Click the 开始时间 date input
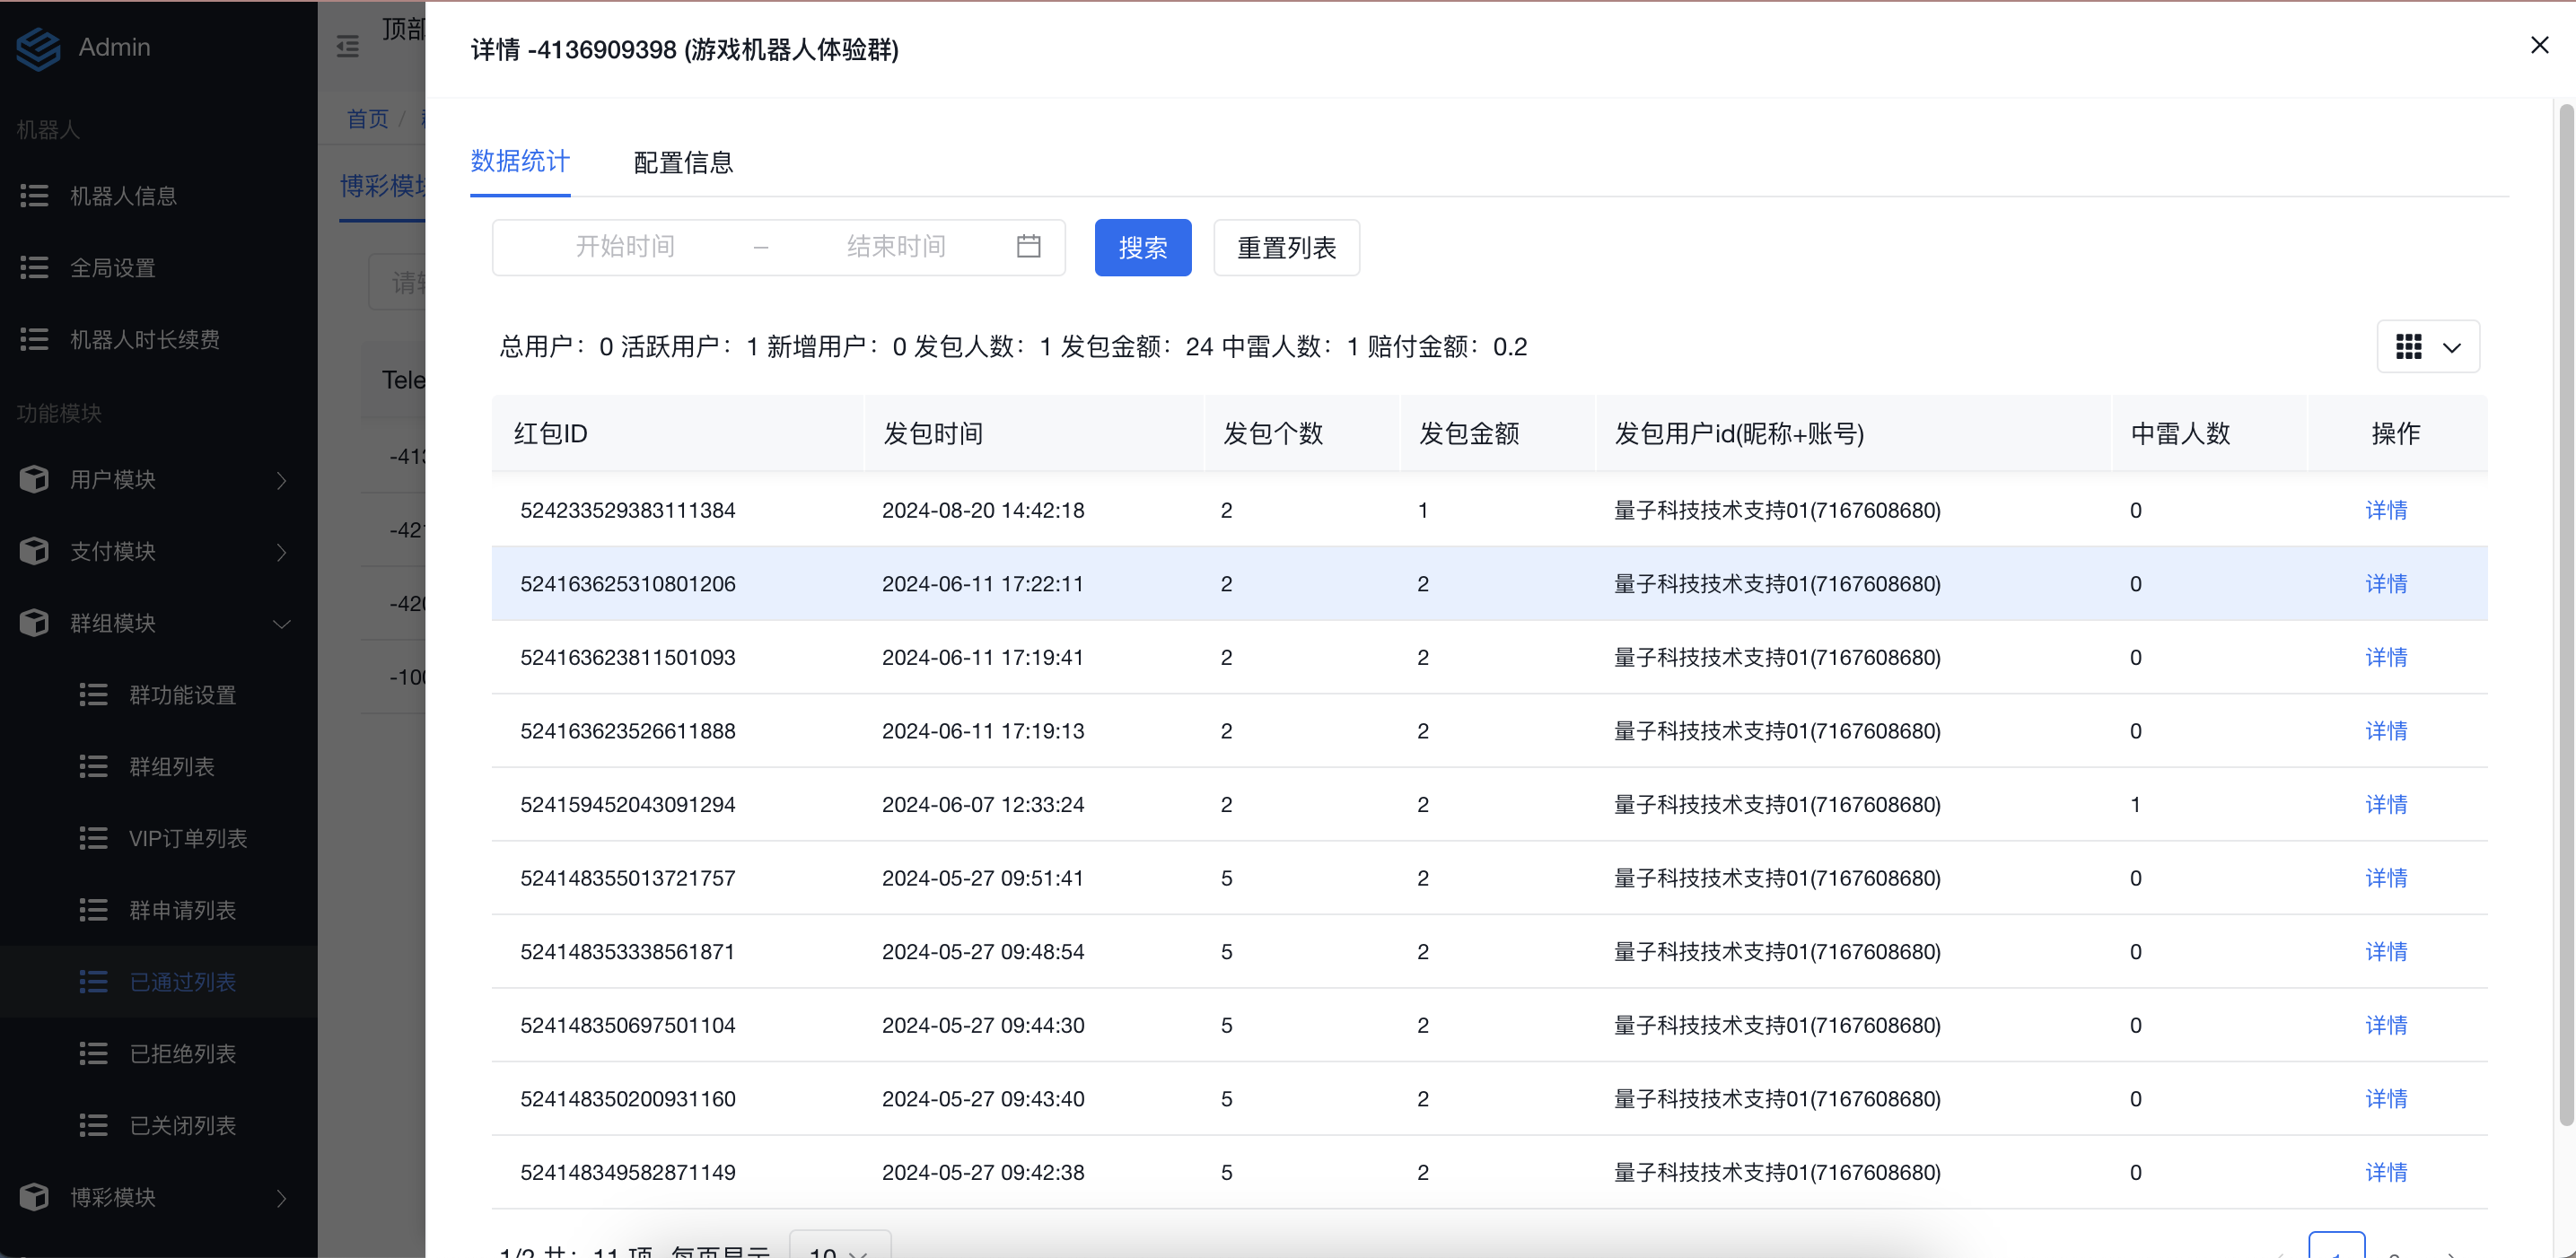 (625, 246)
